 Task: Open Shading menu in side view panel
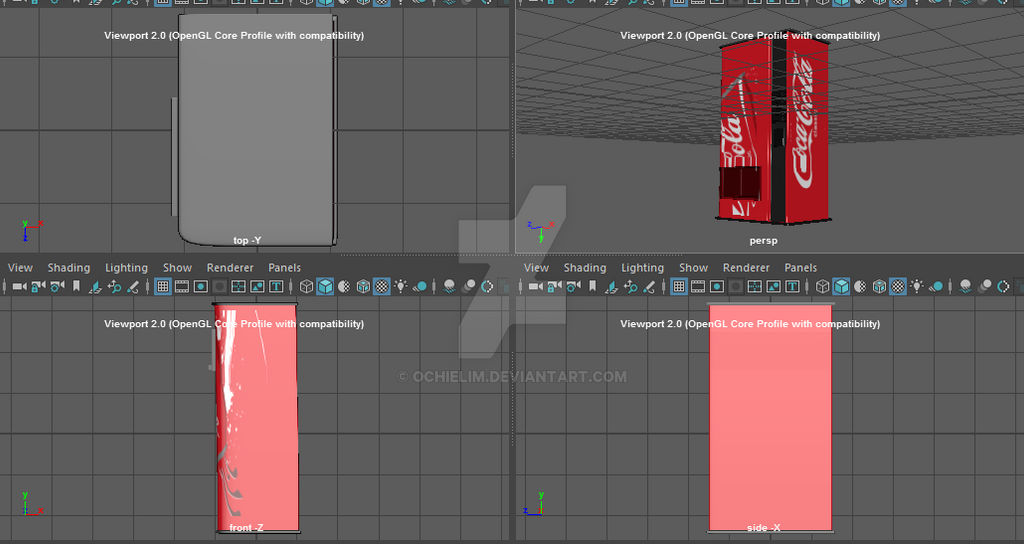coord(584,268)
